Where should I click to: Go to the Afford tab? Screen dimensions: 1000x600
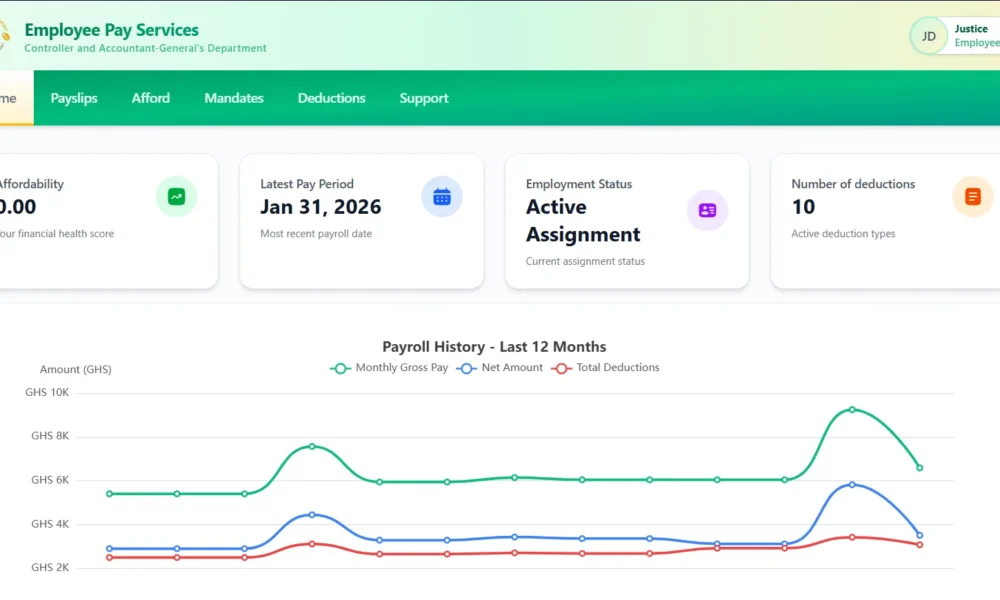(151, 98)
